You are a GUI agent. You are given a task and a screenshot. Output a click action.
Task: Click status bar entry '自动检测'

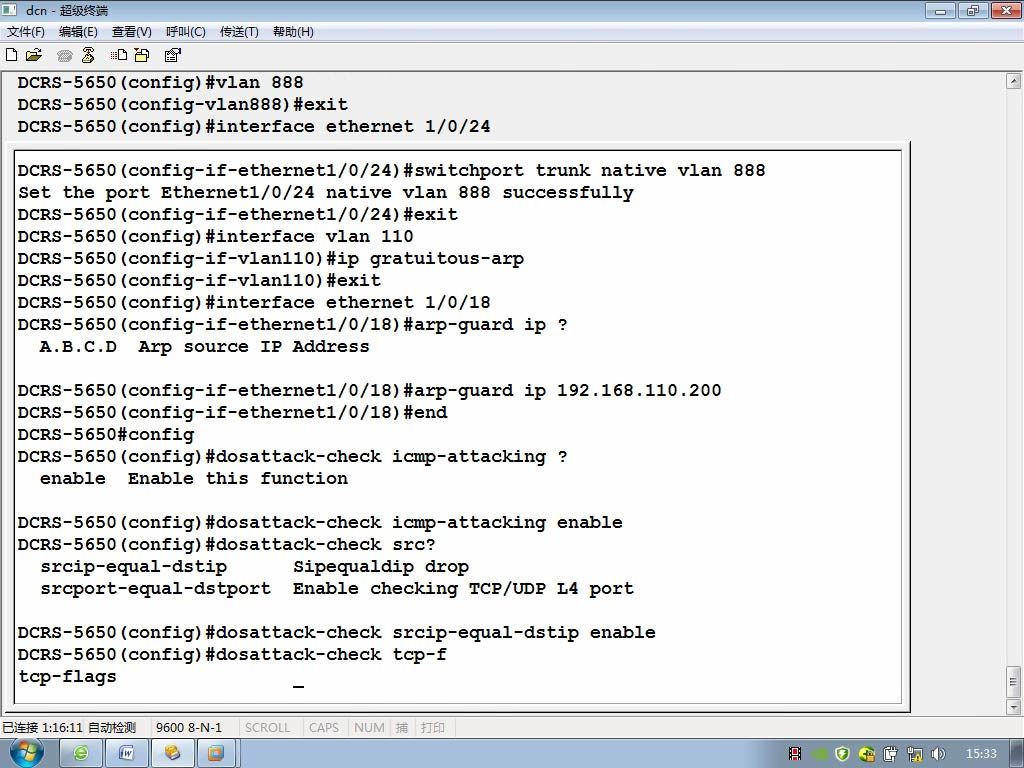[112, 728]
